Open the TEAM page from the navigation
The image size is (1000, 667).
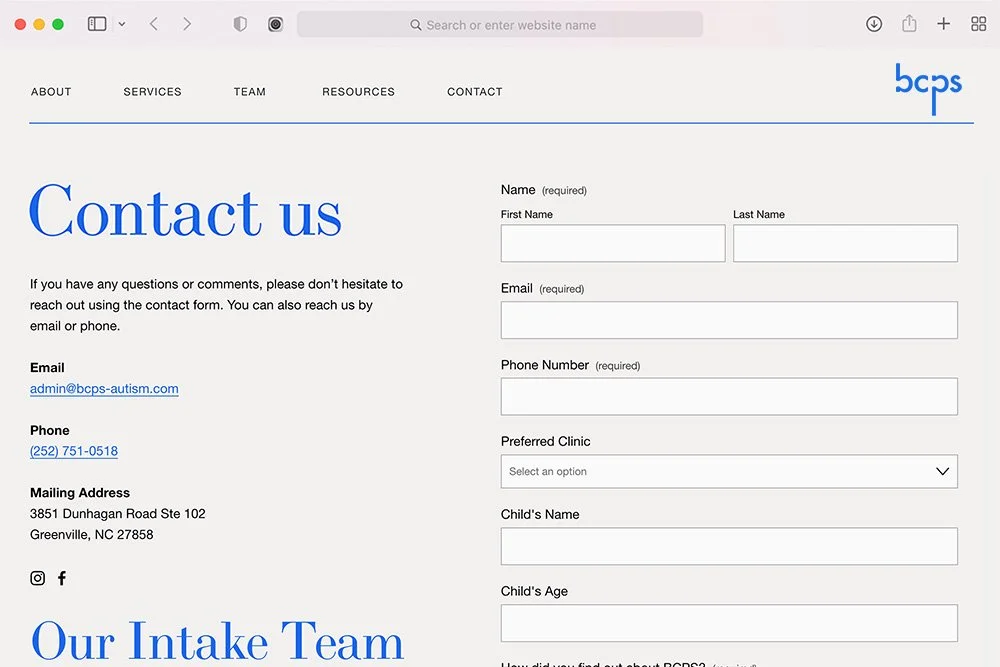pyautogui.click(x=249, y=91)
